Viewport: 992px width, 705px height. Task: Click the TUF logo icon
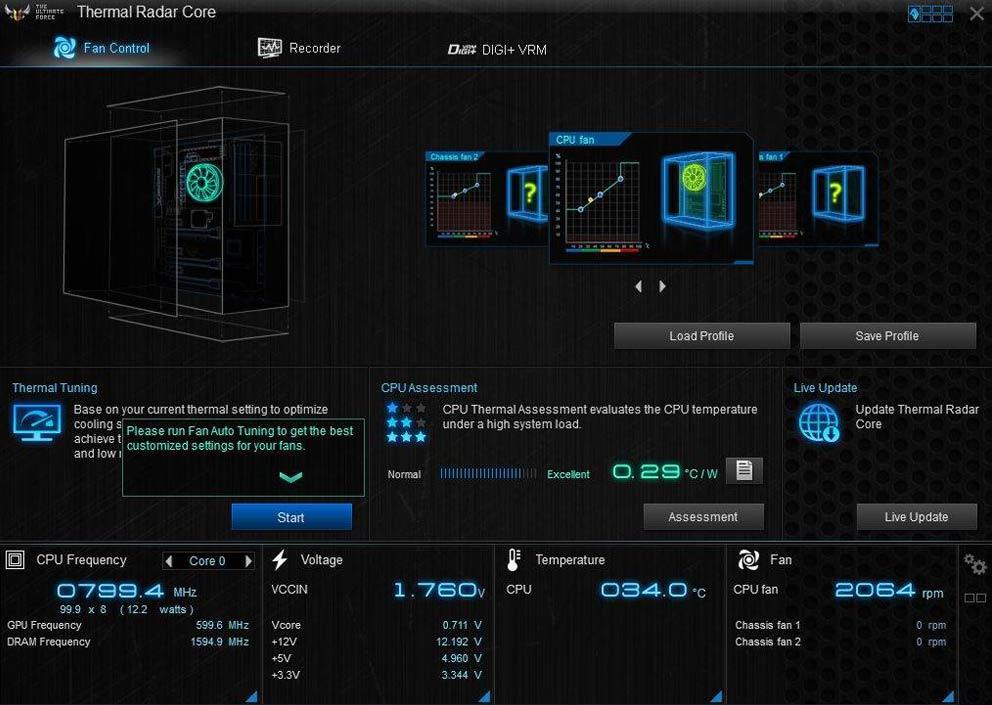17,11
